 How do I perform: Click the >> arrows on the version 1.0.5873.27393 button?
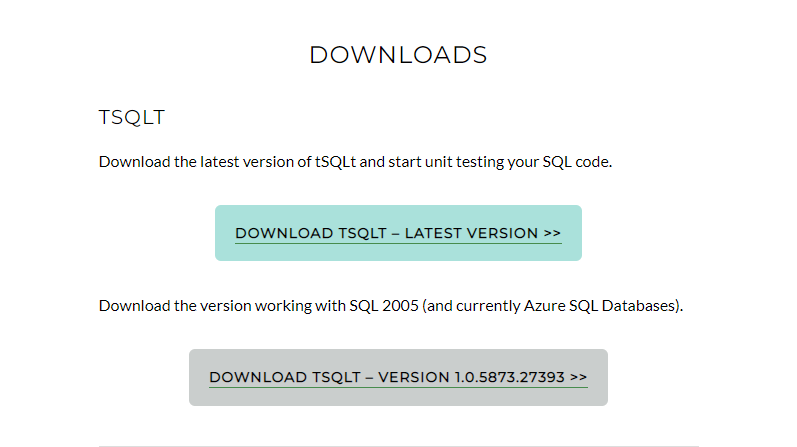pyautogui.click(x=578, y=377)
